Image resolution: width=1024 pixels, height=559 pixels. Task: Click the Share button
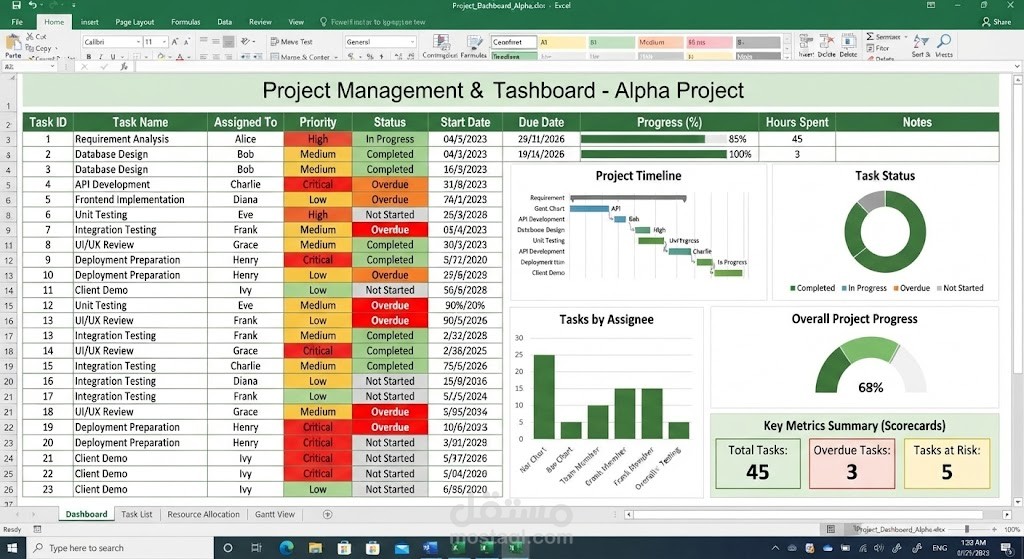point(997,22)
